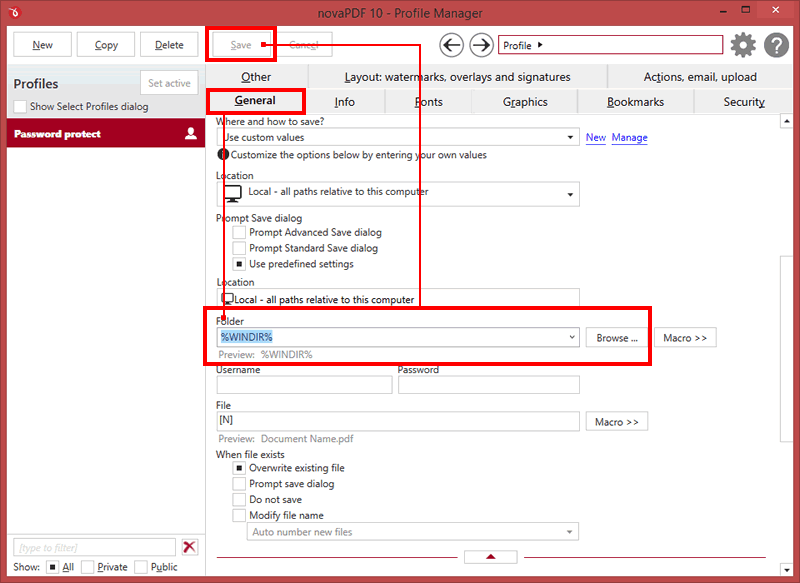The image size is (800, 583).
Task: Open help with the question mark icon
Action: tap(777, 45)
